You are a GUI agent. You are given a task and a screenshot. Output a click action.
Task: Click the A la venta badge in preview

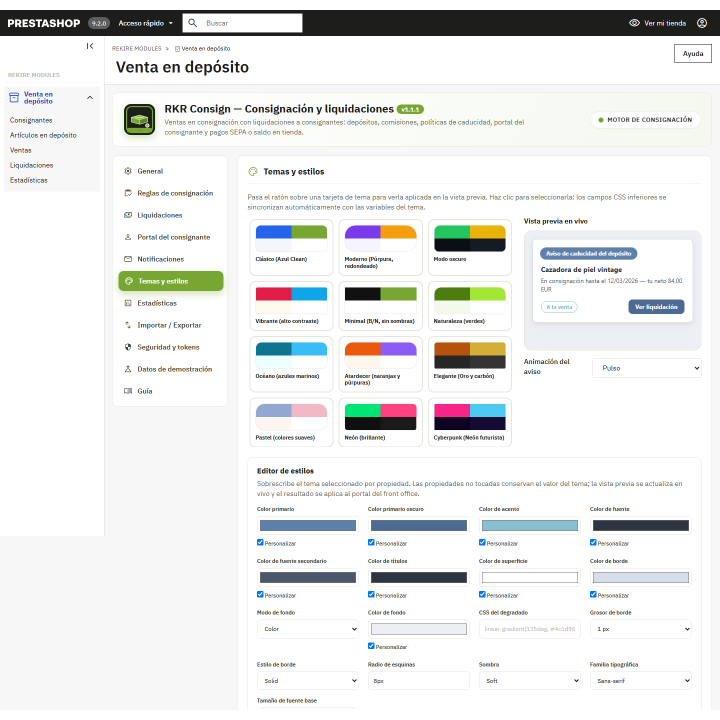point(559,307)
